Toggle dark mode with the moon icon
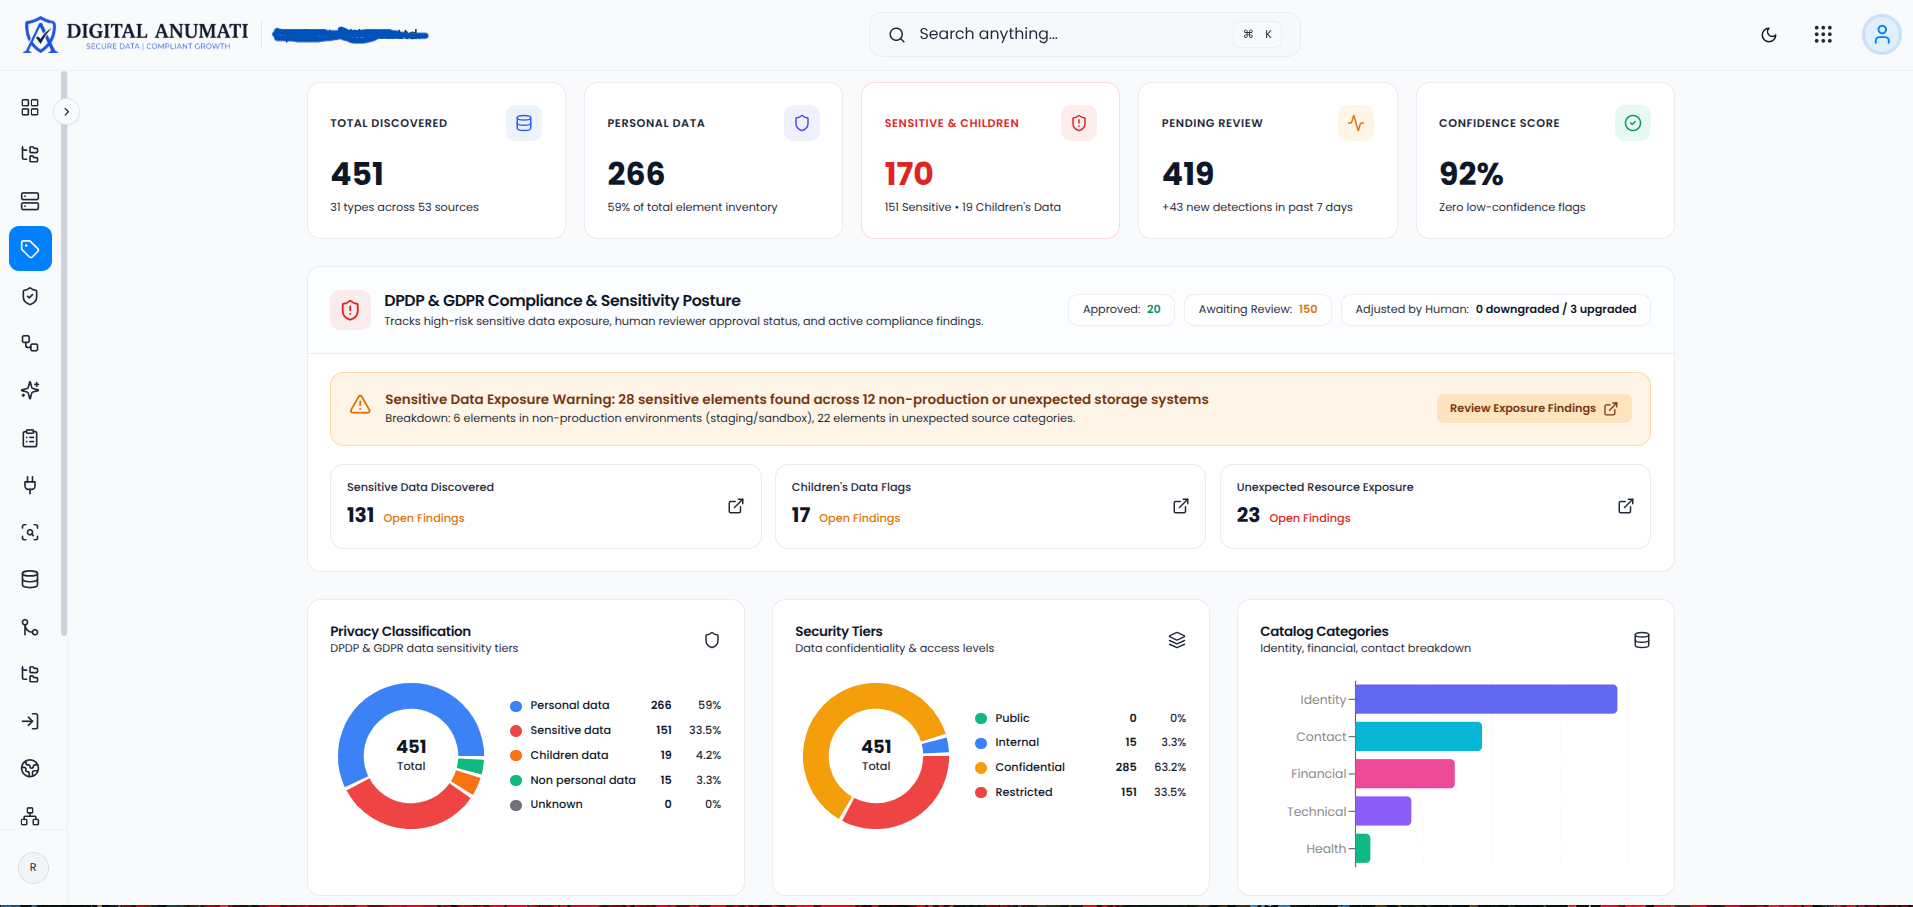The height and width of the screenshot is (907, 1913). (1769, 35)
